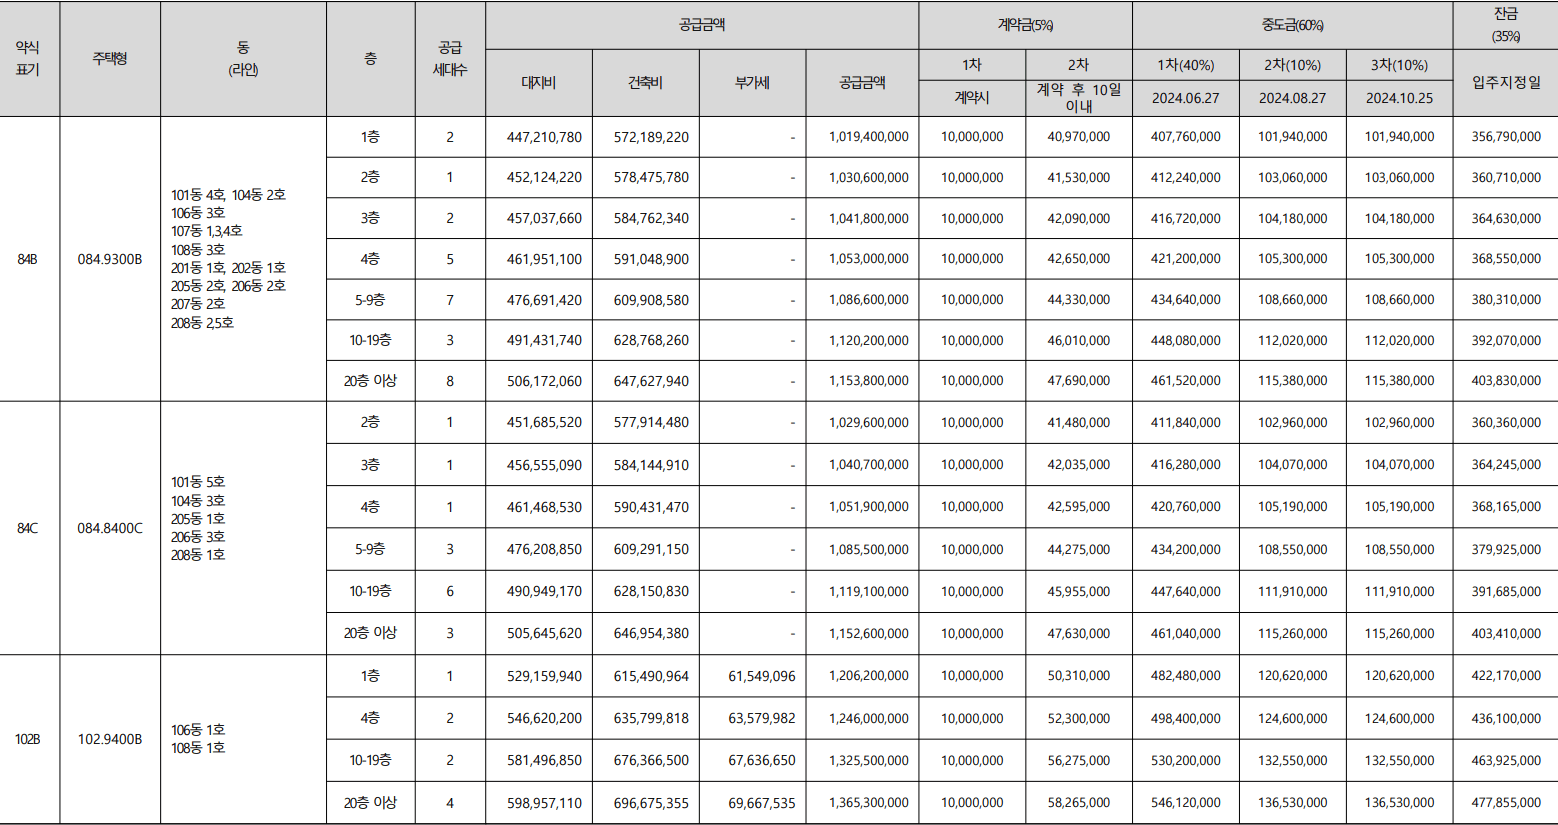Viewport: 1558px width, 825px height.
Task: Click supply price 1,365,300,000
Action: click(868, 803)
